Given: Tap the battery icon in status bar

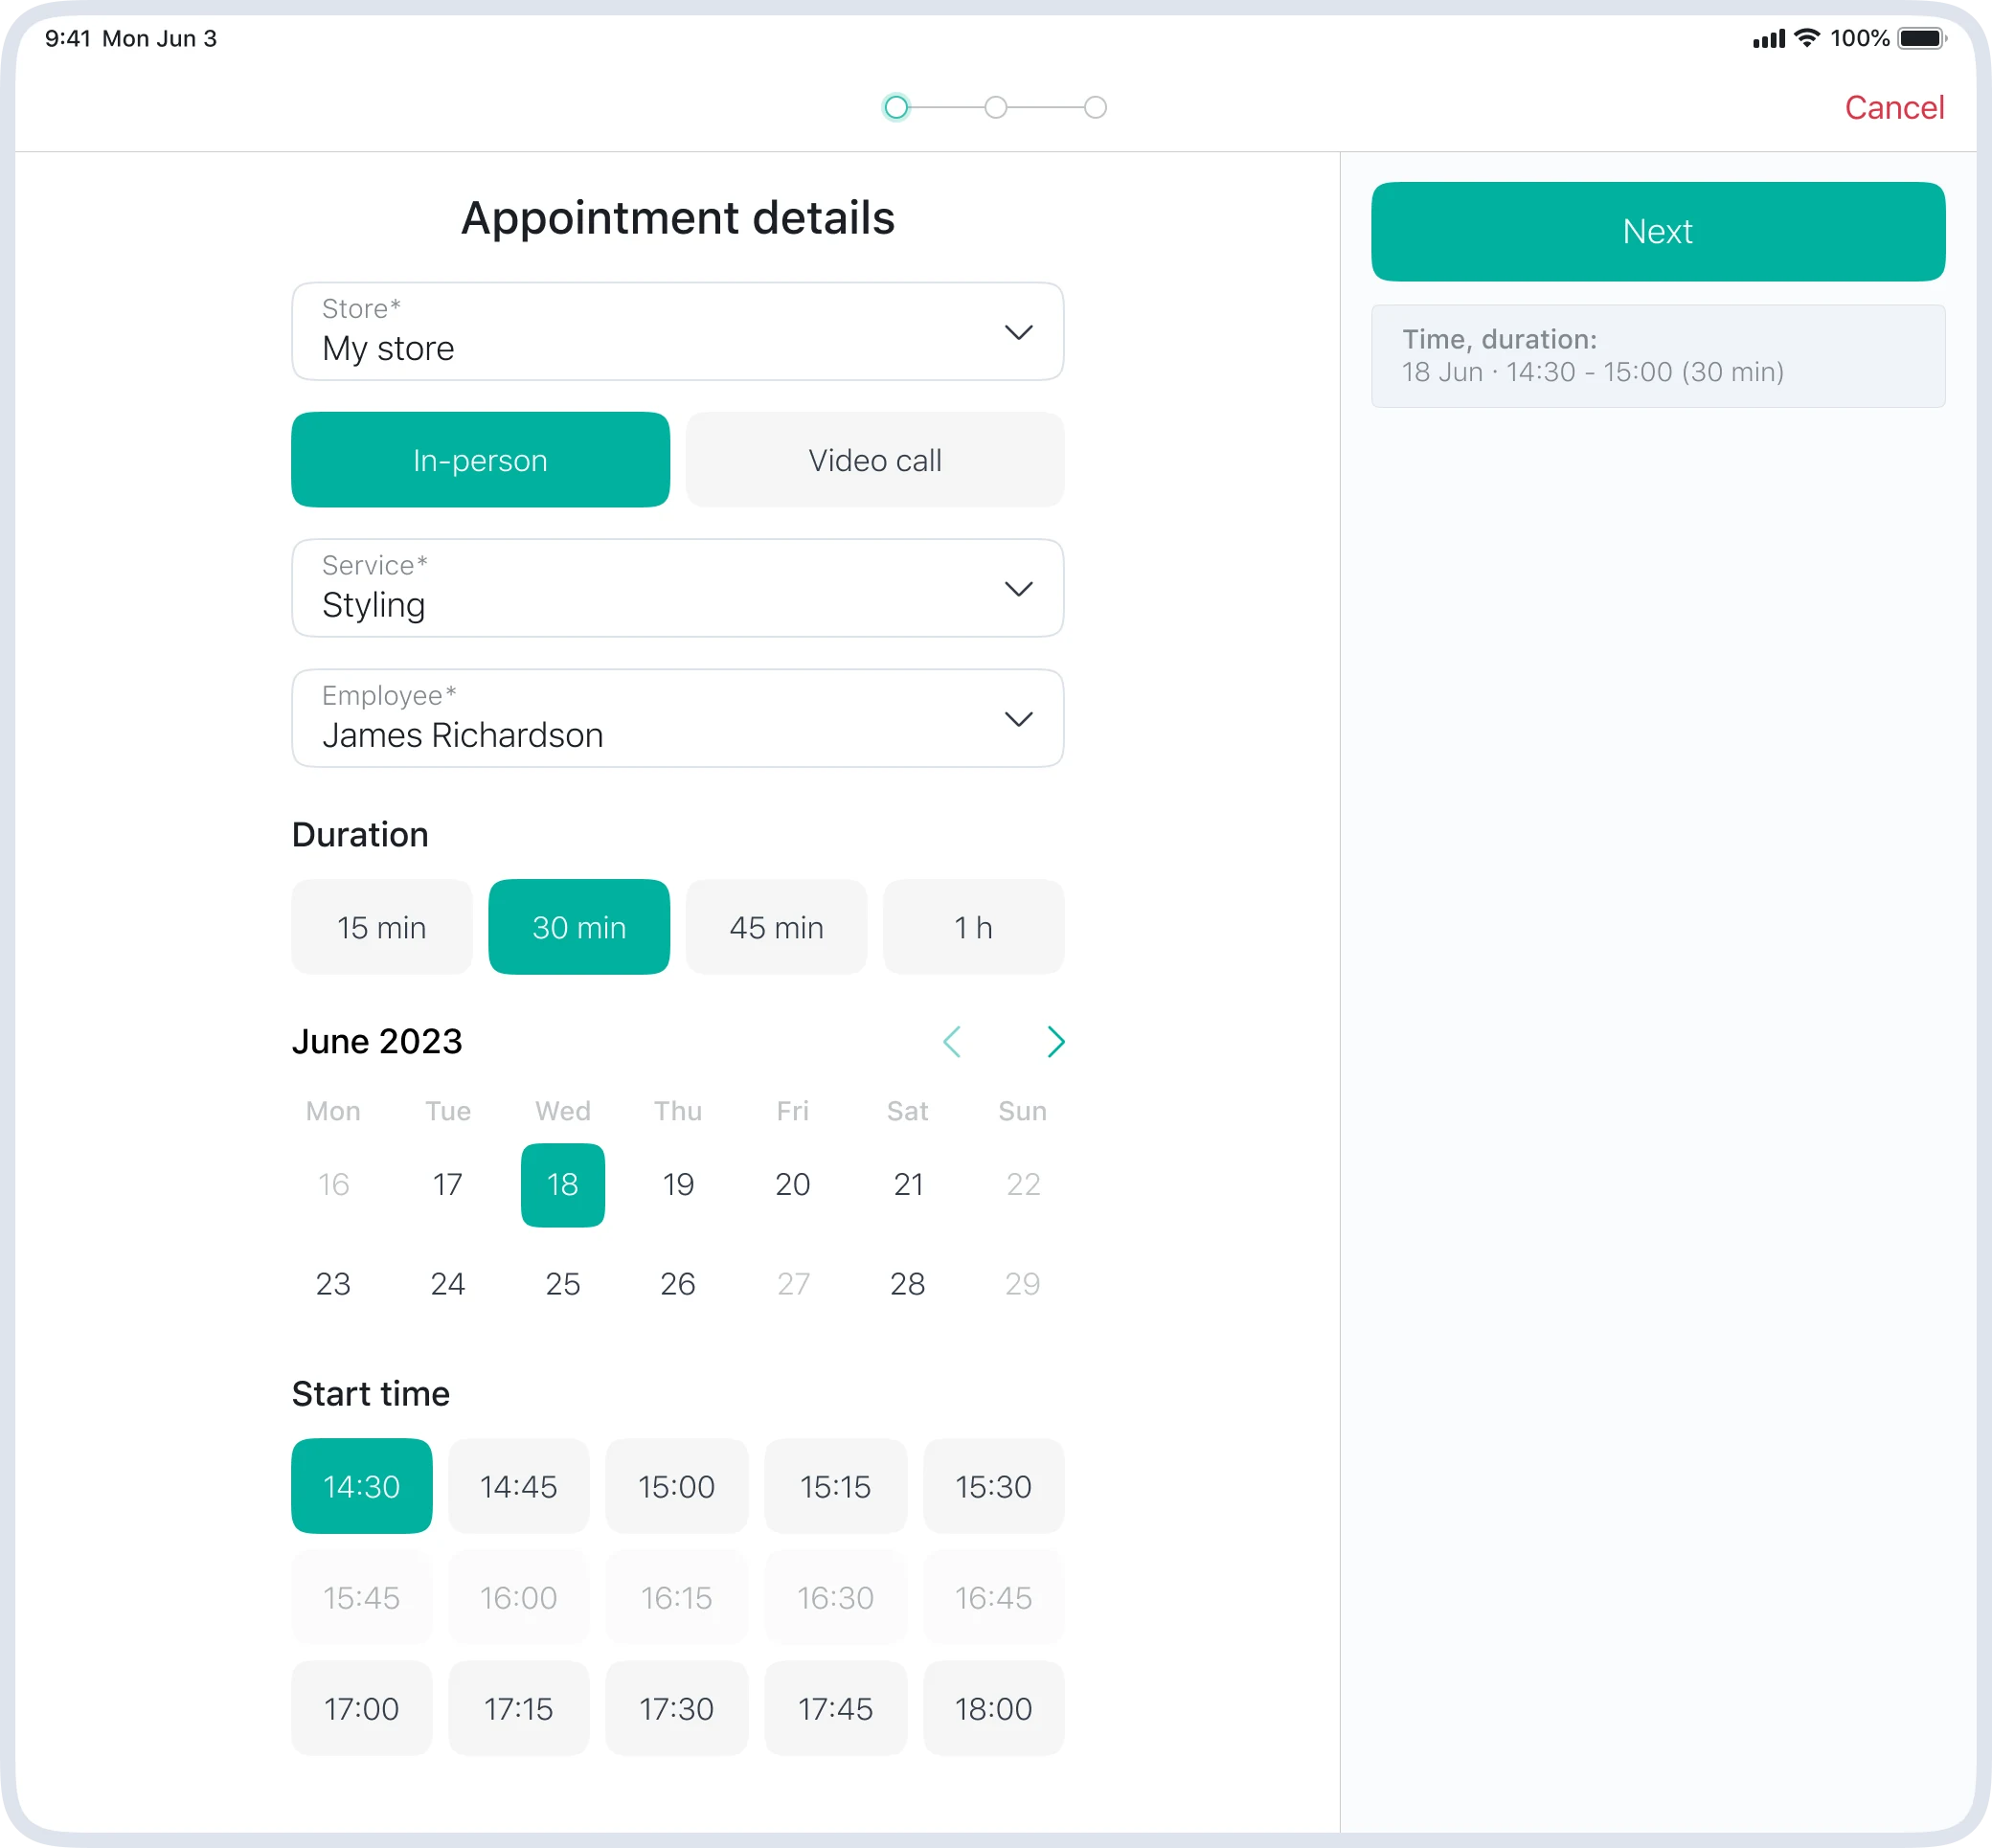Looking at the screenshot, I should [1922, 39].
